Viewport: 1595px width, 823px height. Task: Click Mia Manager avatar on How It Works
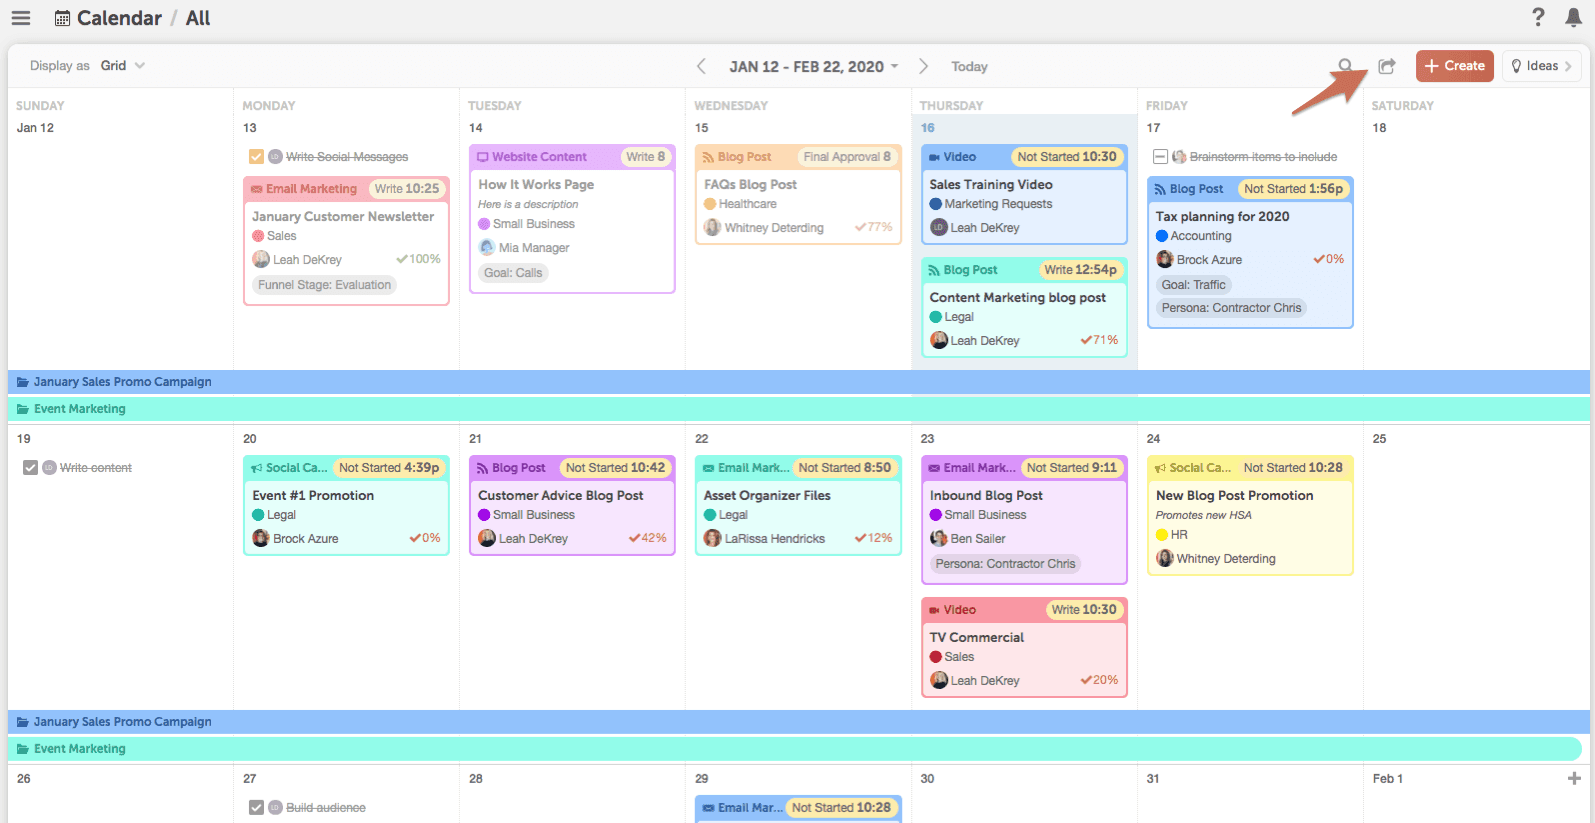click(487, 247)
